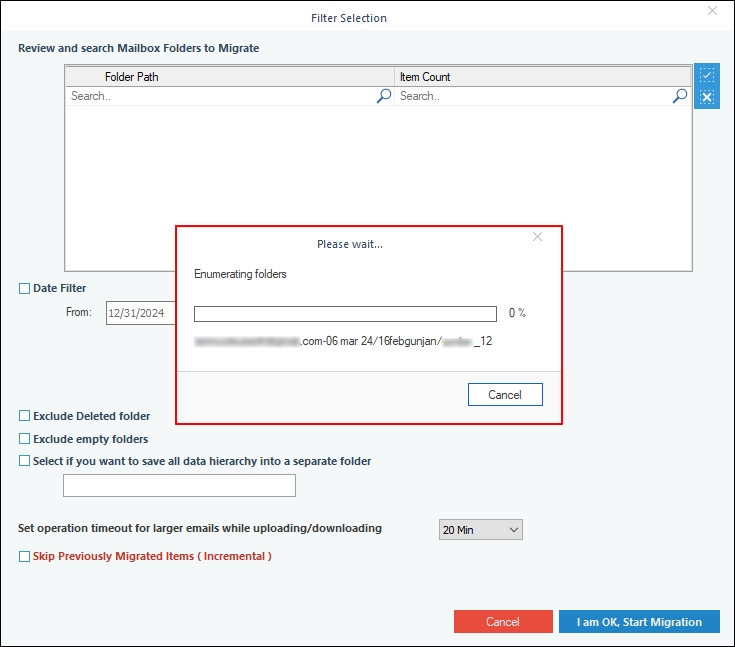Click the Folder Path column header
The width and height of the screenshot is (735, 647).
pos(230,76)
